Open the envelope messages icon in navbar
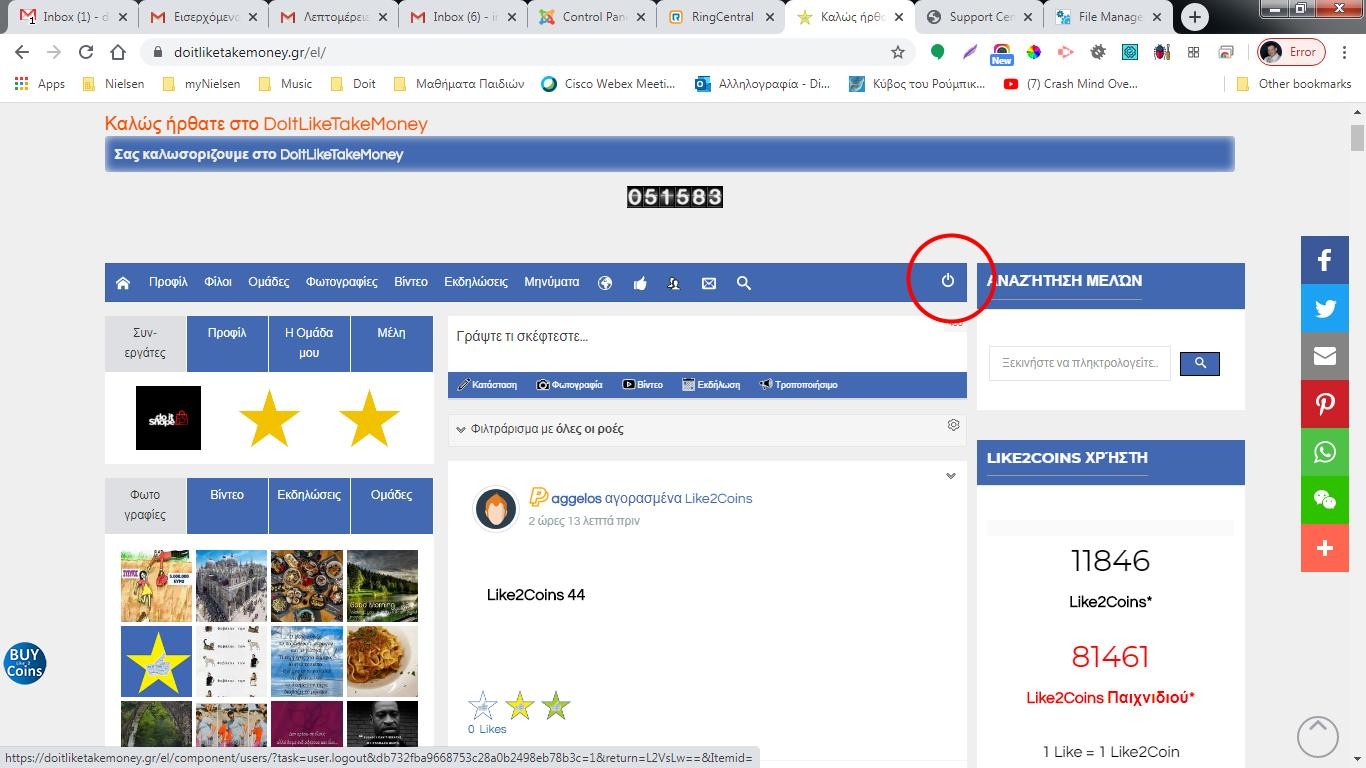1366x768 pixels. click(x=709, y=283)
